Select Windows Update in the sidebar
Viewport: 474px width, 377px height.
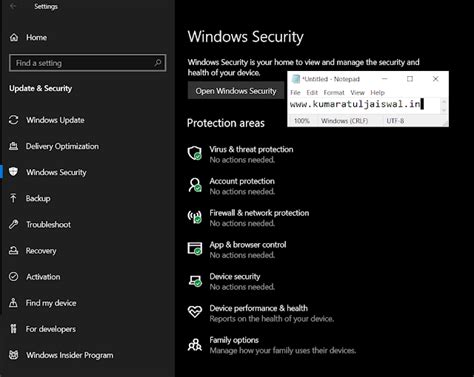[x=55, y=120]
